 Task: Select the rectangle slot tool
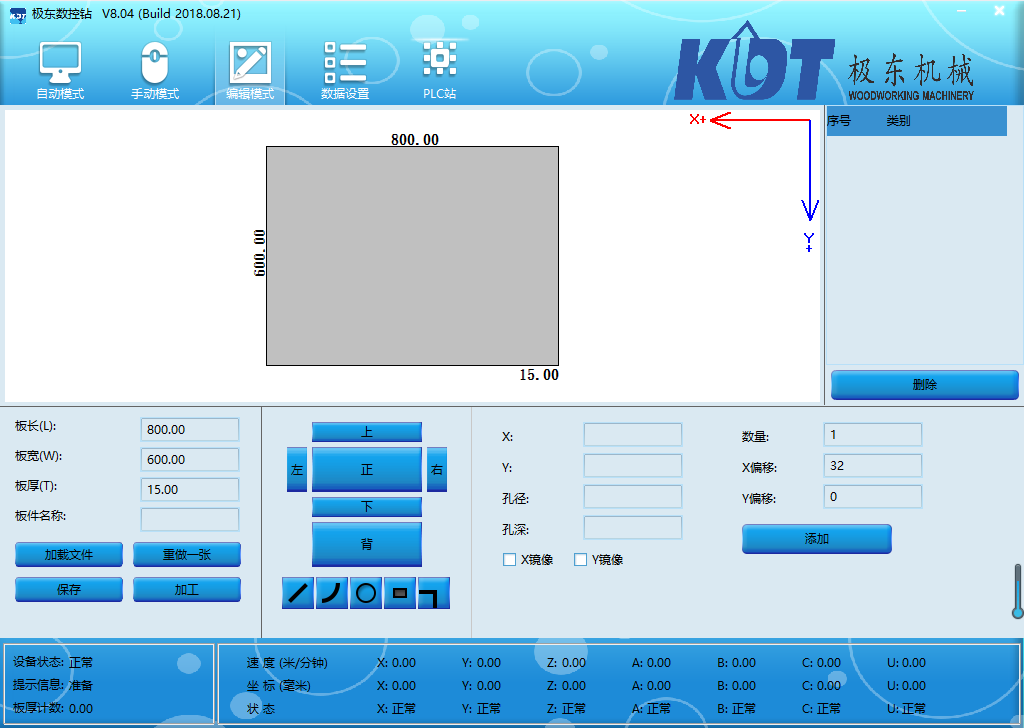click(x=400, y=593)
